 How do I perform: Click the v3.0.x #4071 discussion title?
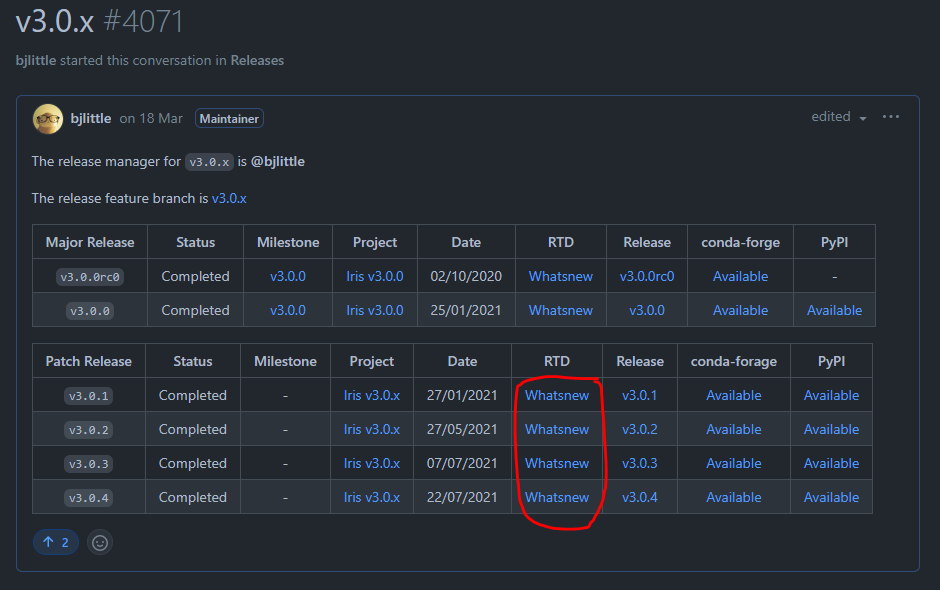tap(100, 22)
